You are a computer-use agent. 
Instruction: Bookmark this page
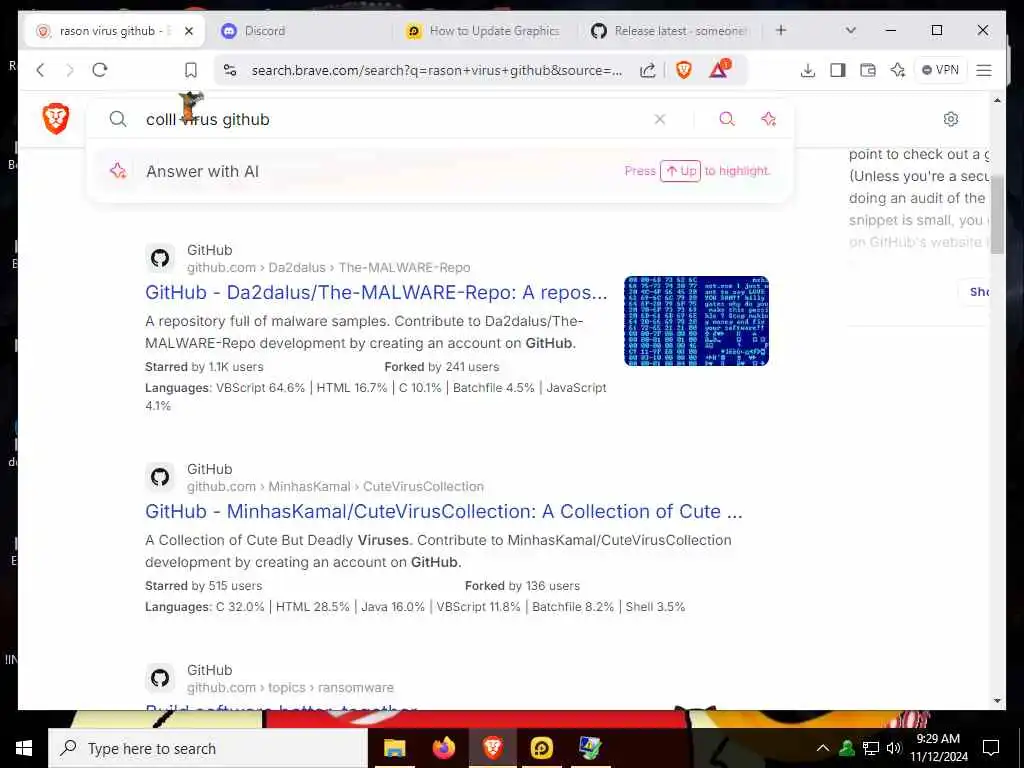pyautogui.click(x=191, y=70)
